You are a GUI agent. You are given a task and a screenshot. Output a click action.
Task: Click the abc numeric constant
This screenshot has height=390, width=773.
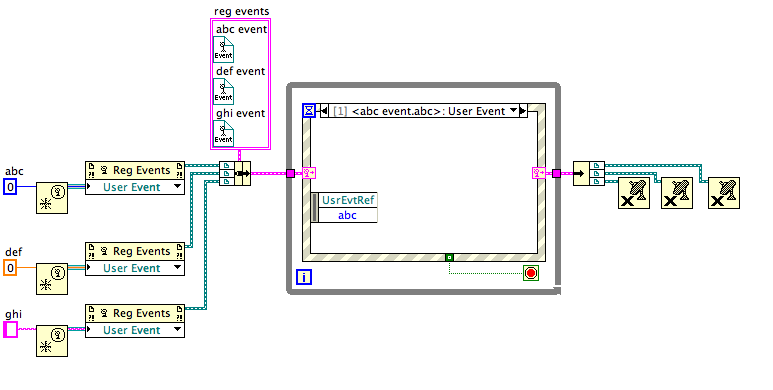(x=10, y=187)
